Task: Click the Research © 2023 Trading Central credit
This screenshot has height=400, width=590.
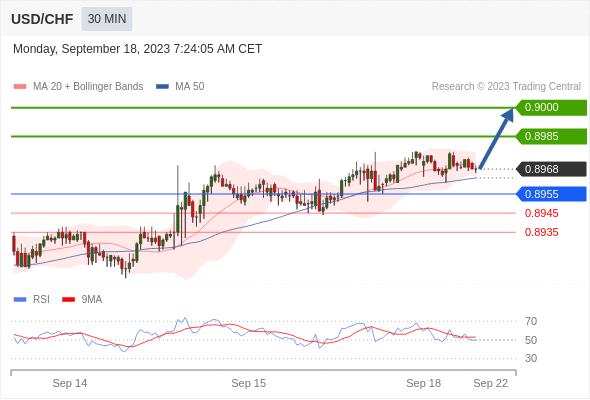Action: [x=506, y=87]
